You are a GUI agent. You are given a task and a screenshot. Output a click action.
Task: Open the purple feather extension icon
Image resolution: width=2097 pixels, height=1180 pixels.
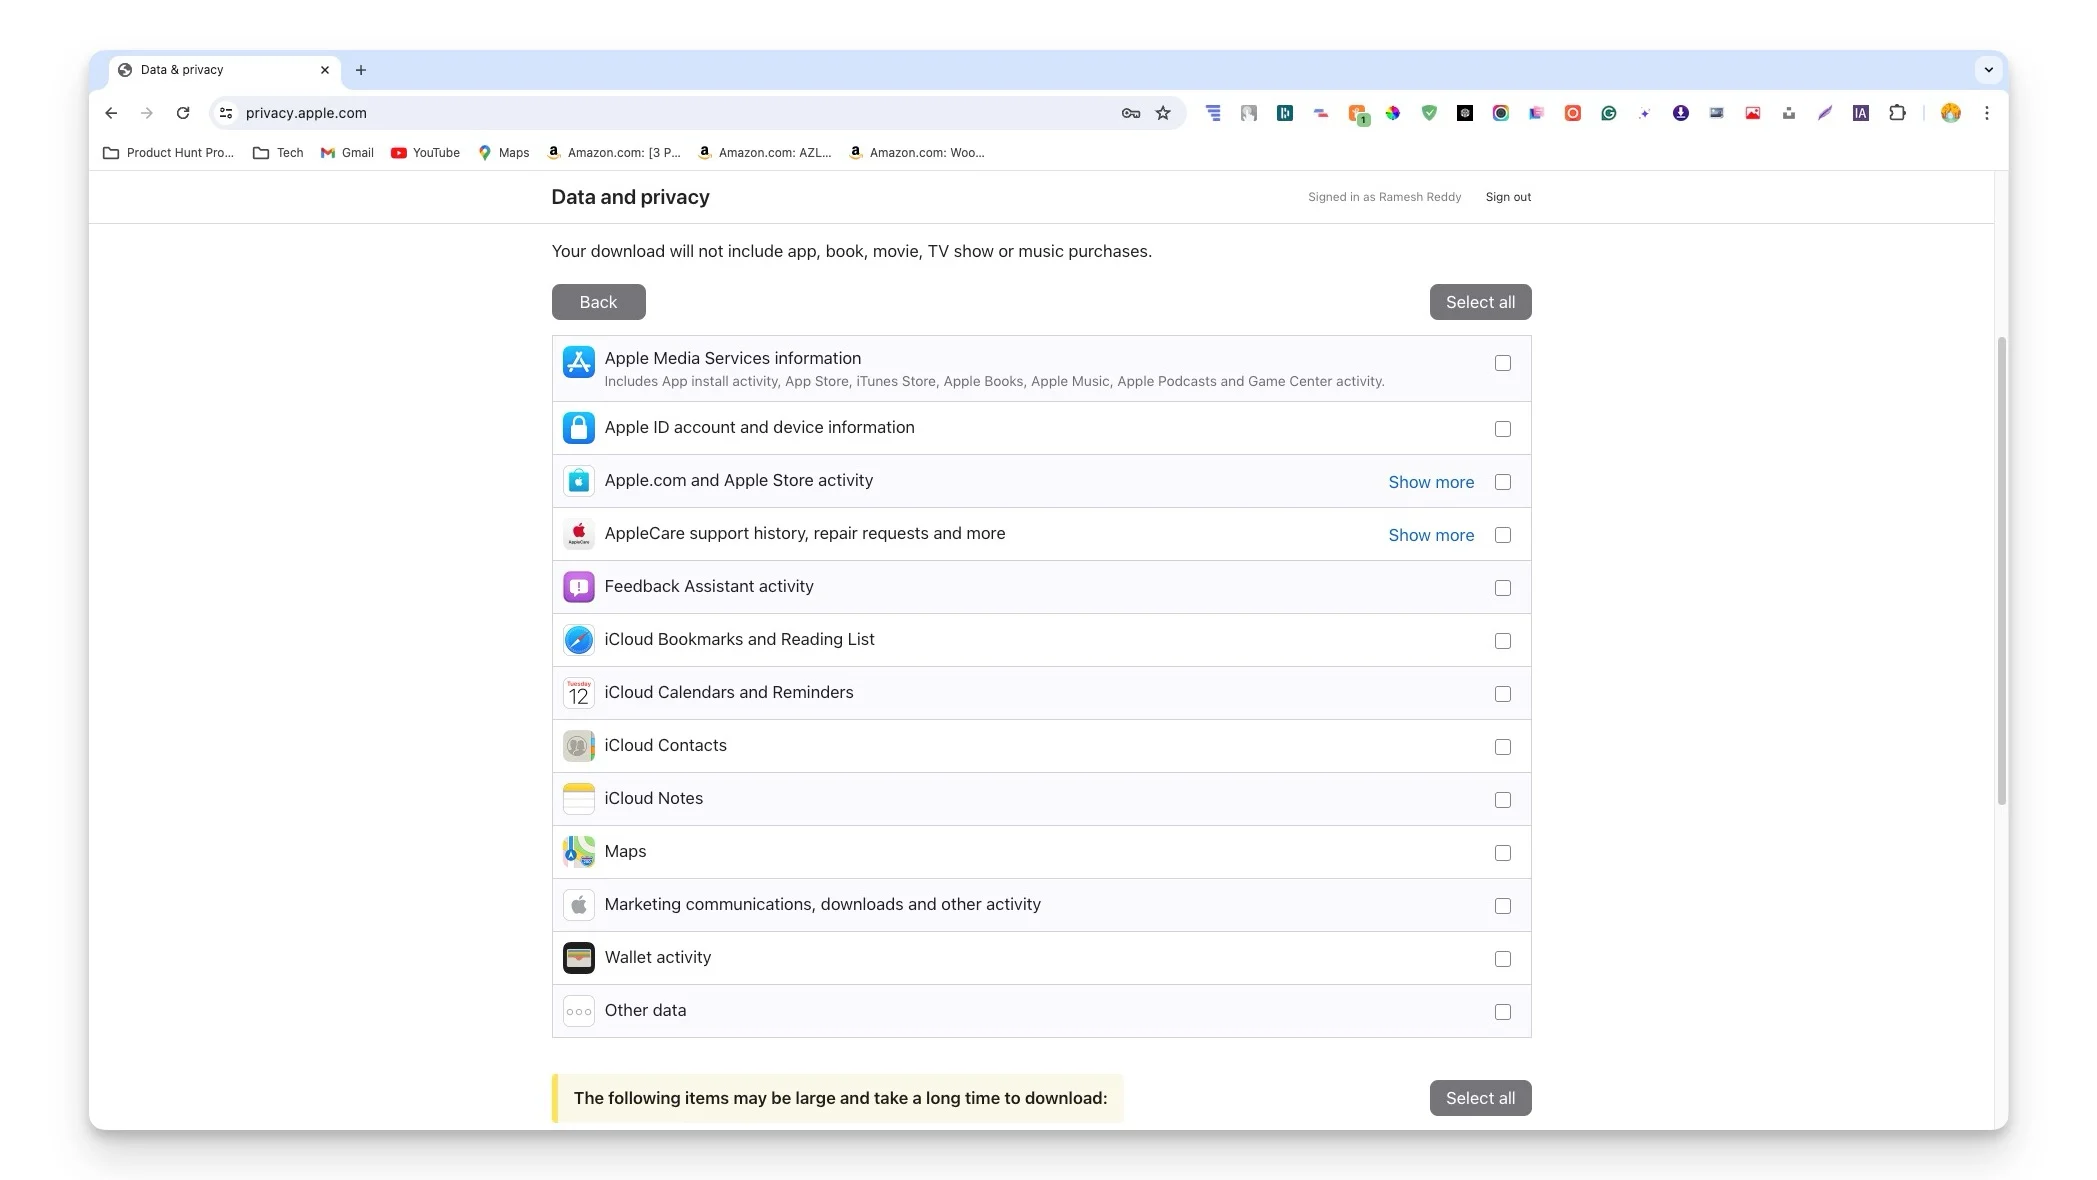[1825, 113]
